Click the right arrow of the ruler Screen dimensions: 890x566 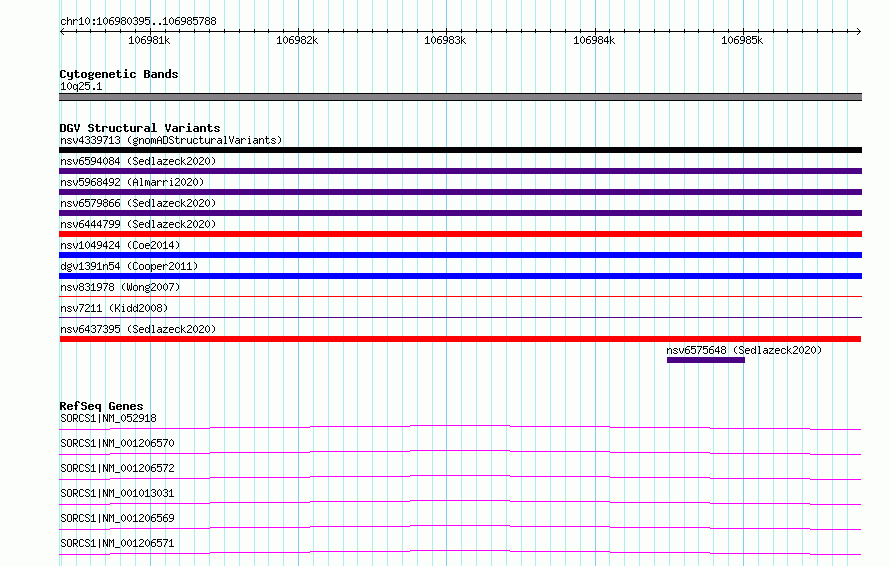point(858,31)
